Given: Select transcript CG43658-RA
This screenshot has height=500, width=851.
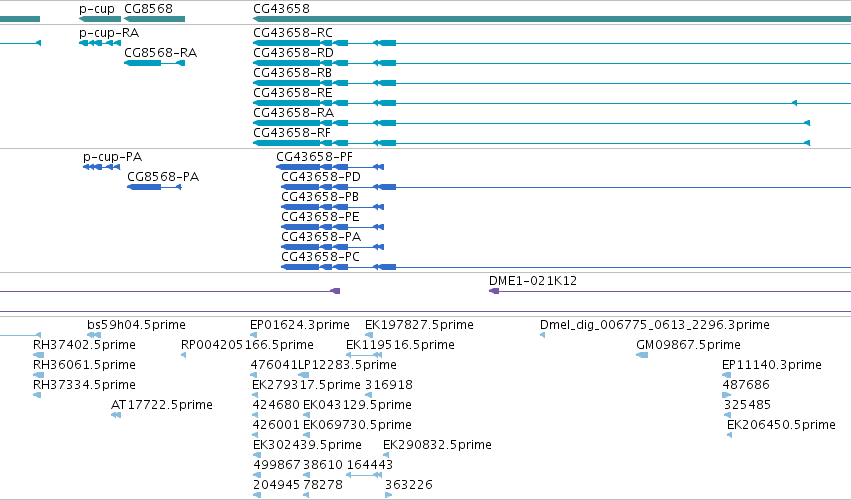Looking at the screenshot, I should (x=293, y=113).
